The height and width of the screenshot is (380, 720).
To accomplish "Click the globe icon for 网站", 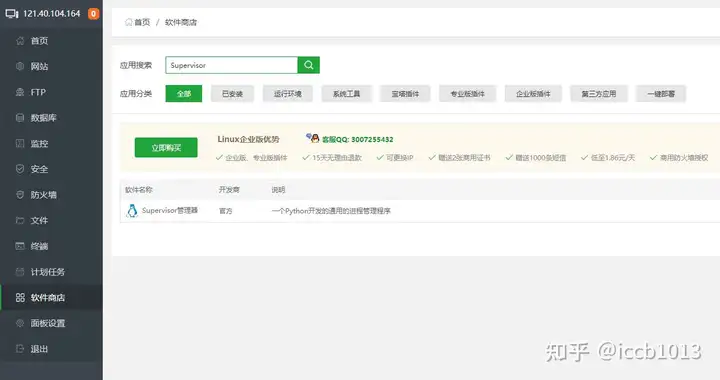I will click(x=20, y=67).
